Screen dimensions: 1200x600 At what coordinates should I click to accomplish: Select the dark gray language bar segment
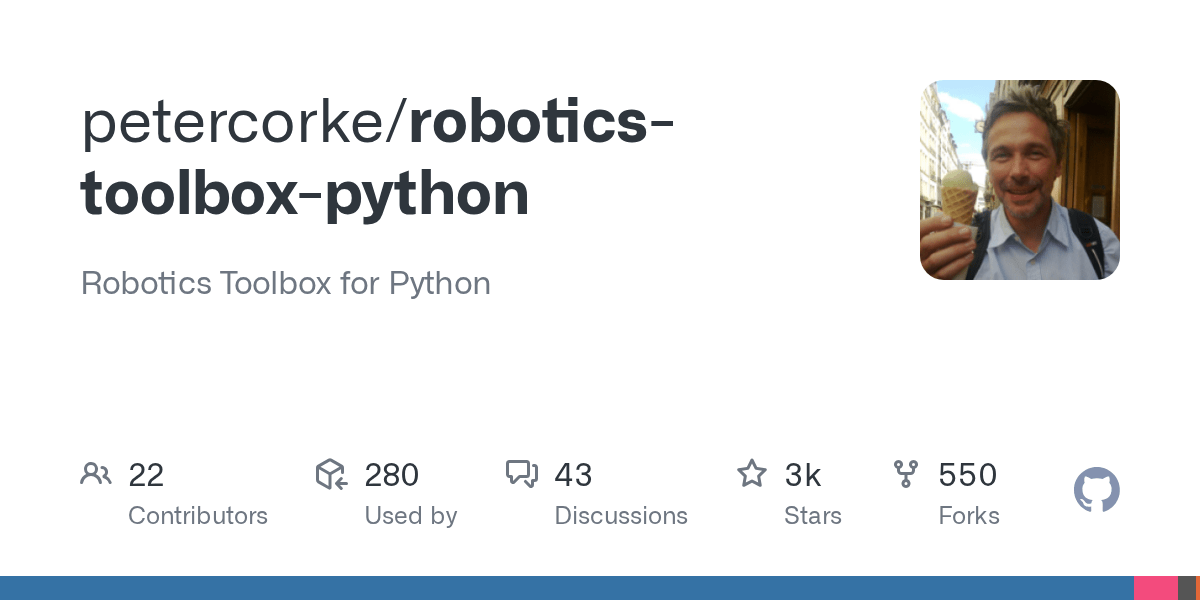pyautogui.click(x=1187, y=588)
